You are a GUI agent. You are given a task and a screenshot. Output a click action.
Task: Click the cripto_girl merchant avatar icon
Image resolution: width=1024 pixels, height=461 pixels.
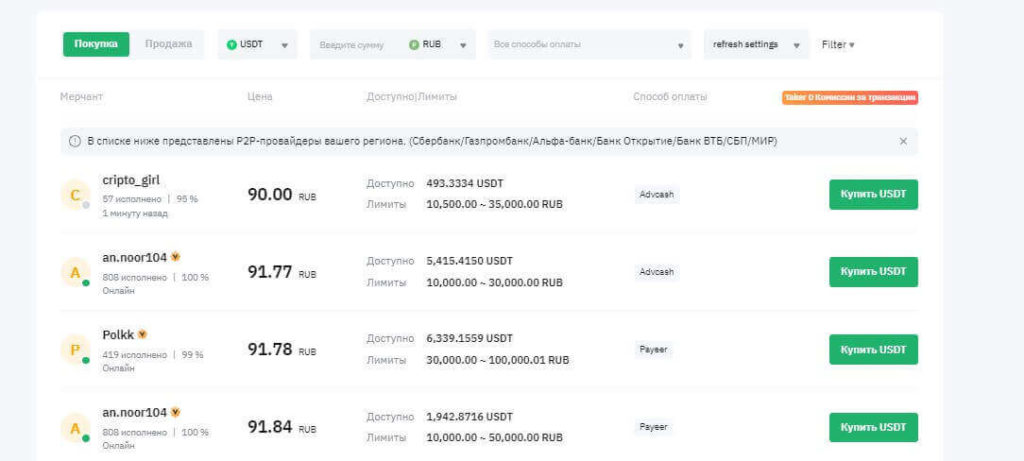click(75, 195)
